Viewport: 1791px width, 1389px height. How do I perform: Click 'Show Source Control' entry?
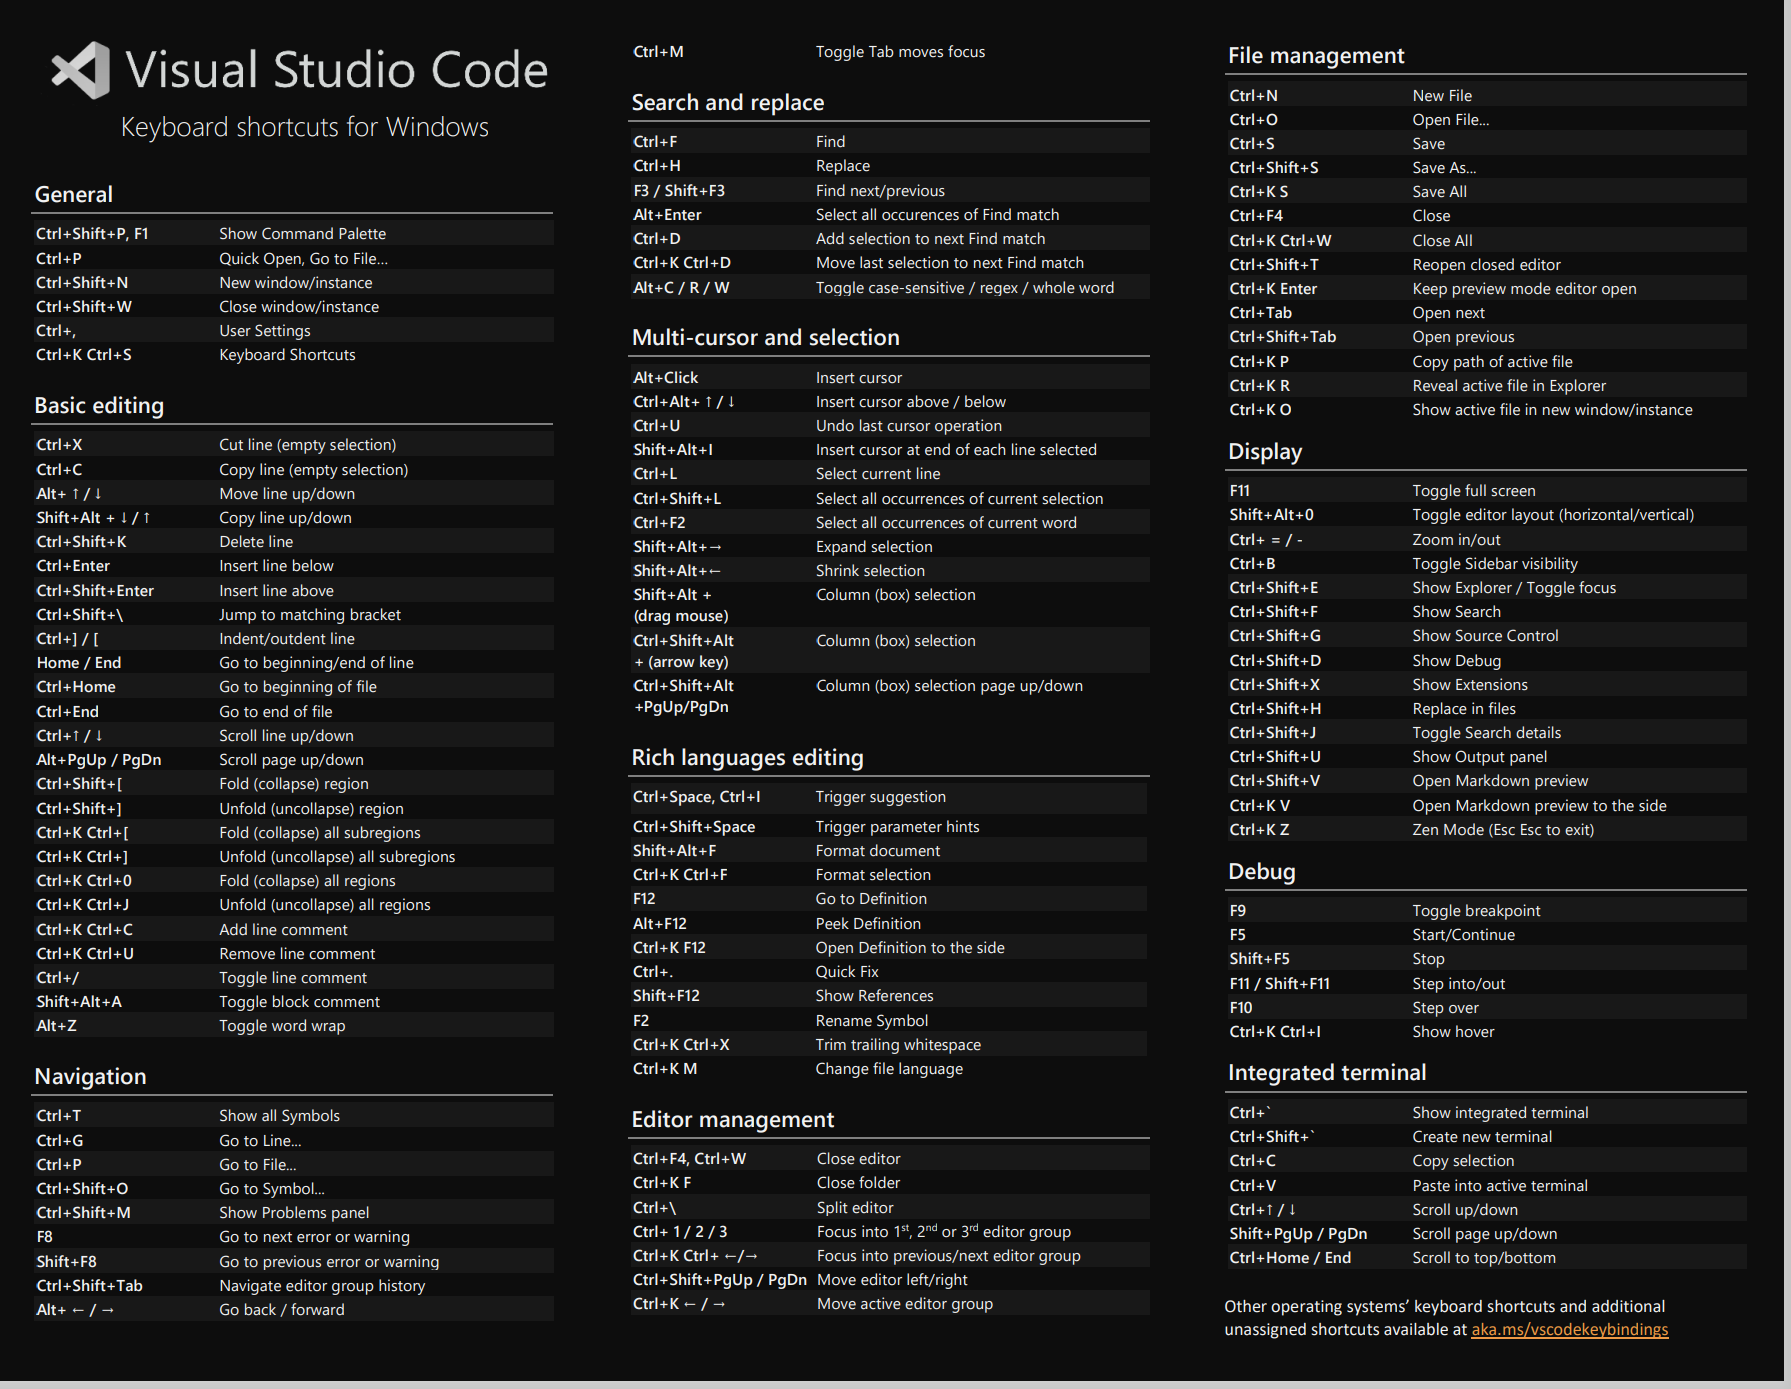[1485, 636]
